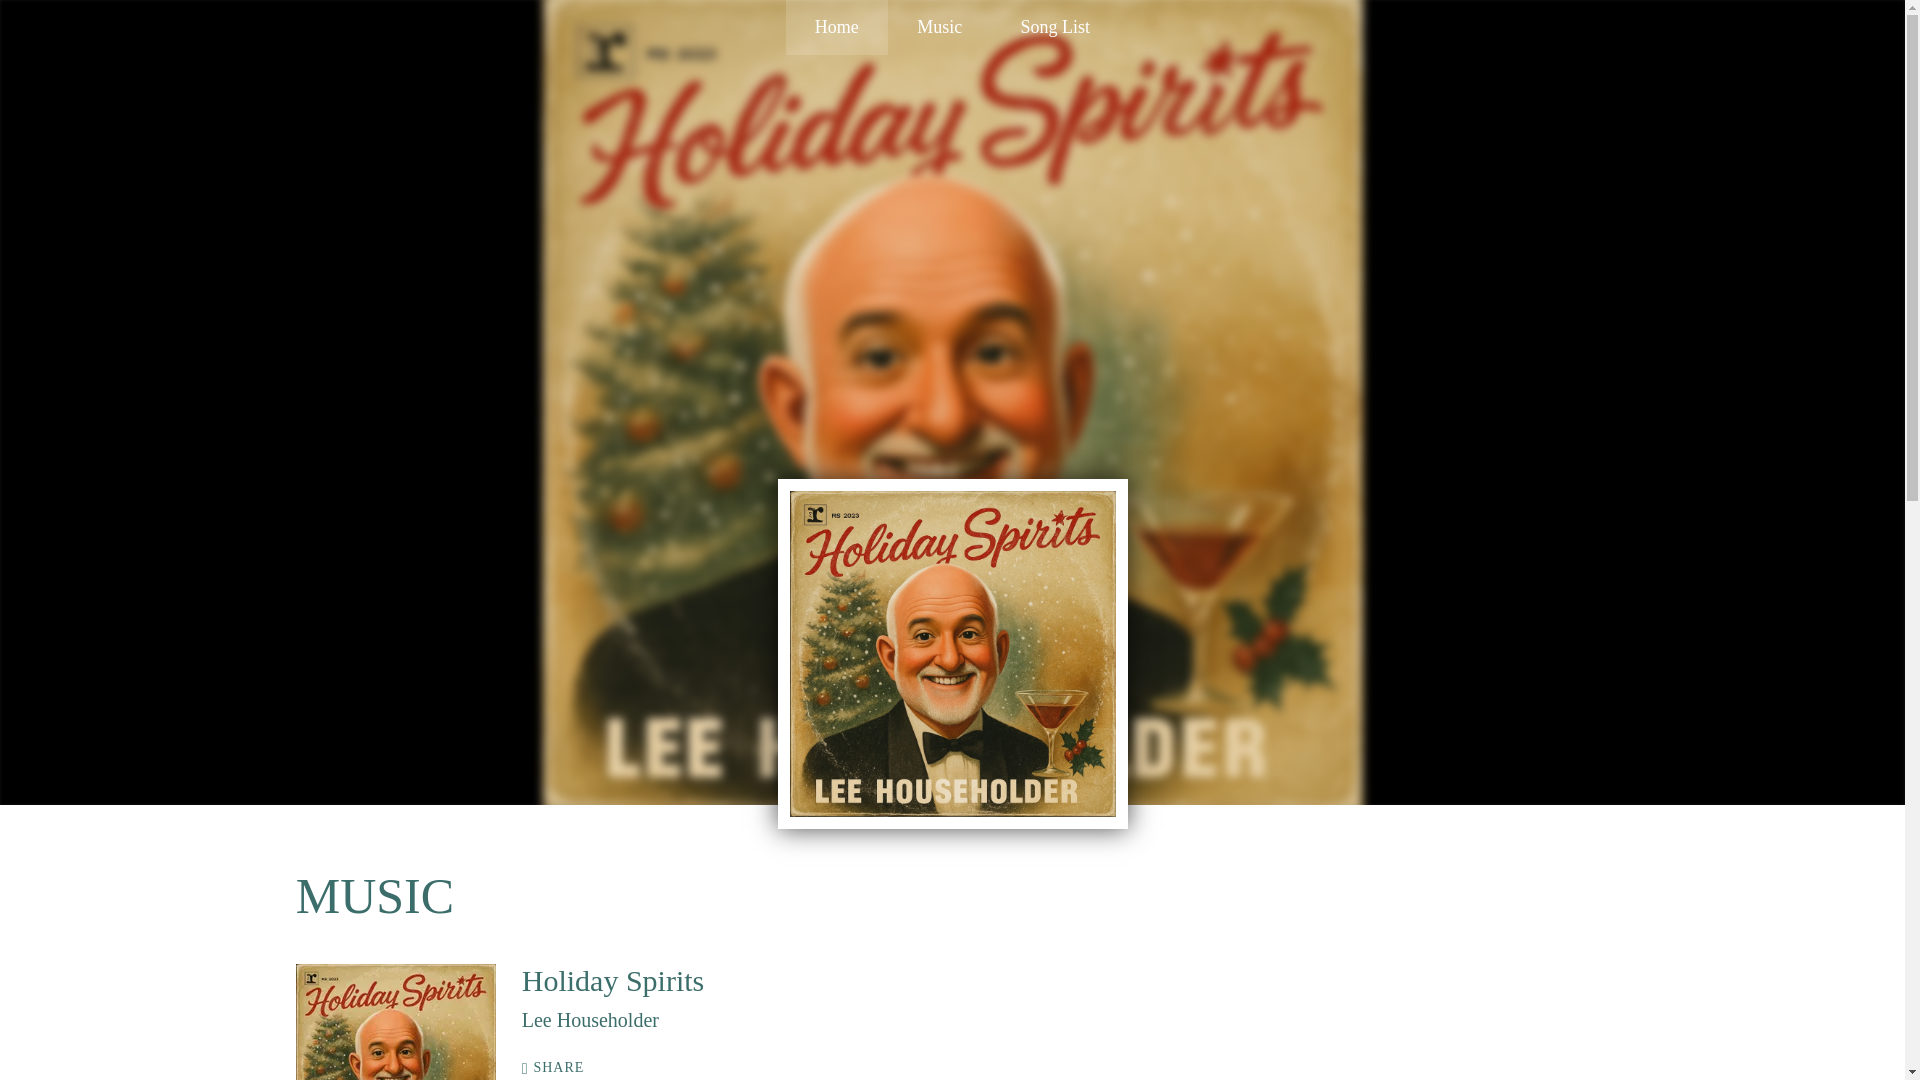Open the Holiday Spirits album title link
The width and height of the screenshot is (1920, 1080).
tap(612, 981)
